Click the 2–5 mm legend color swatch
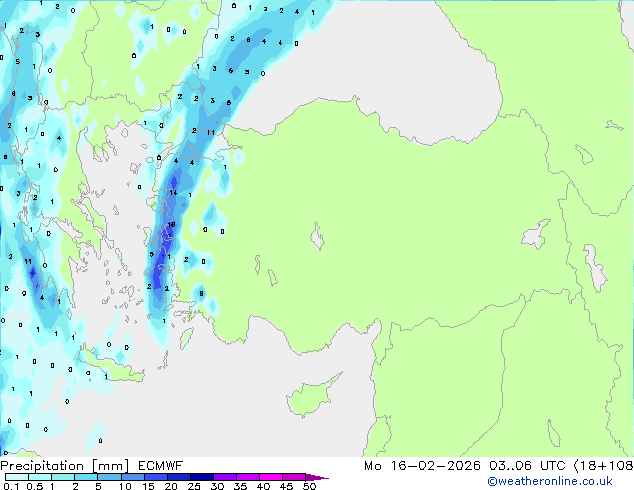 86,477
